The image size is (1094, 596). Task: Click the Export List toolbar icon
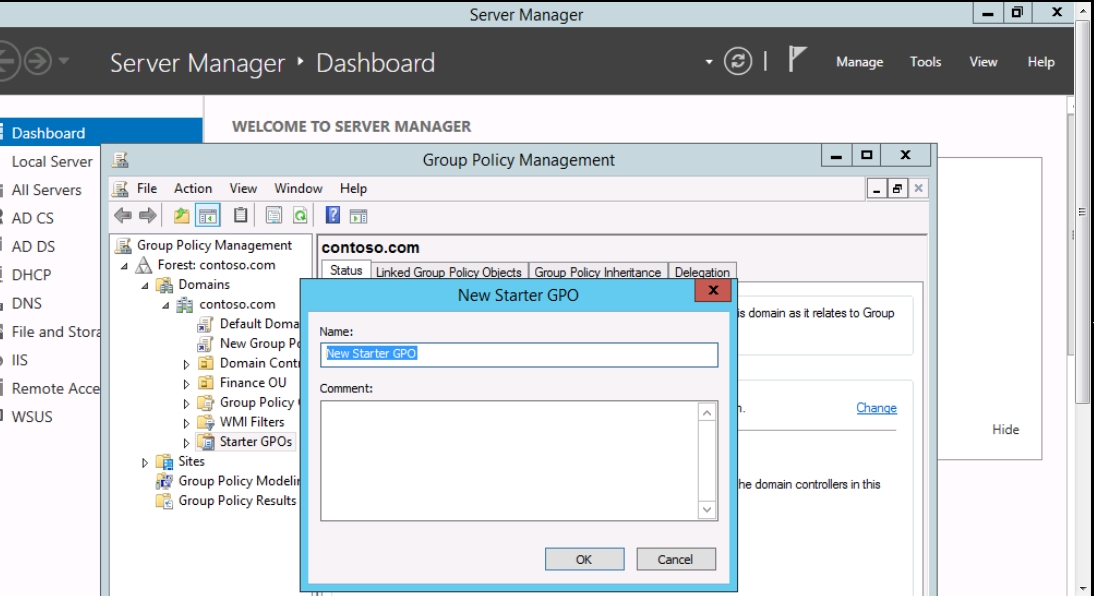pyautogui.click(x=273, y=215)
